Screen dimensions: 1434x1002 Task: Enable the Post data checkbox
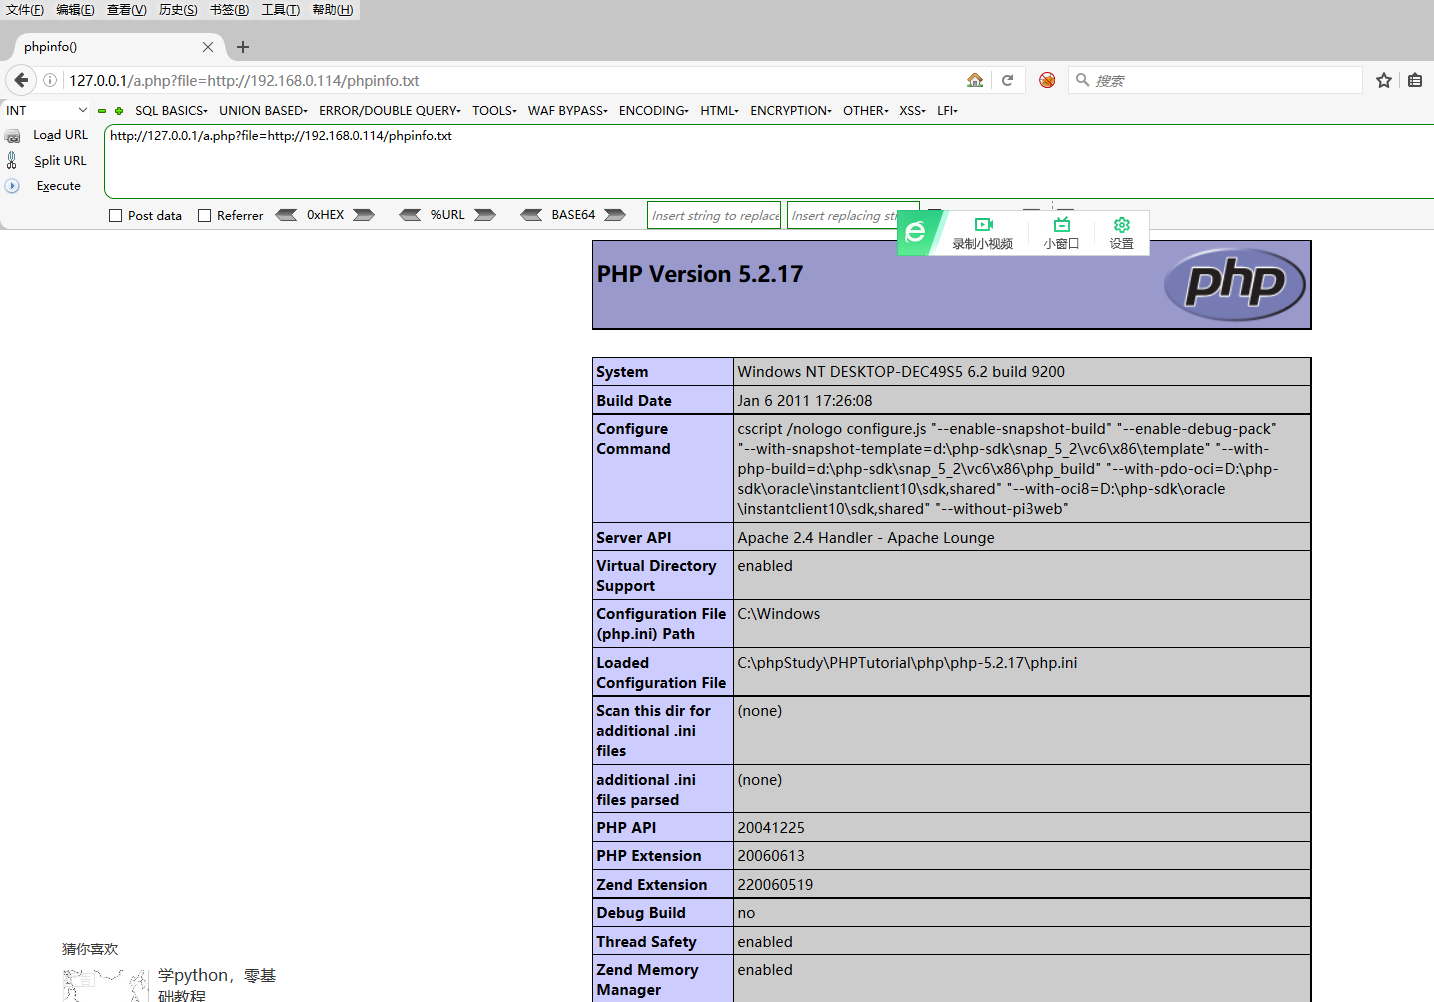pyautogui.click(x=116, y=215)
